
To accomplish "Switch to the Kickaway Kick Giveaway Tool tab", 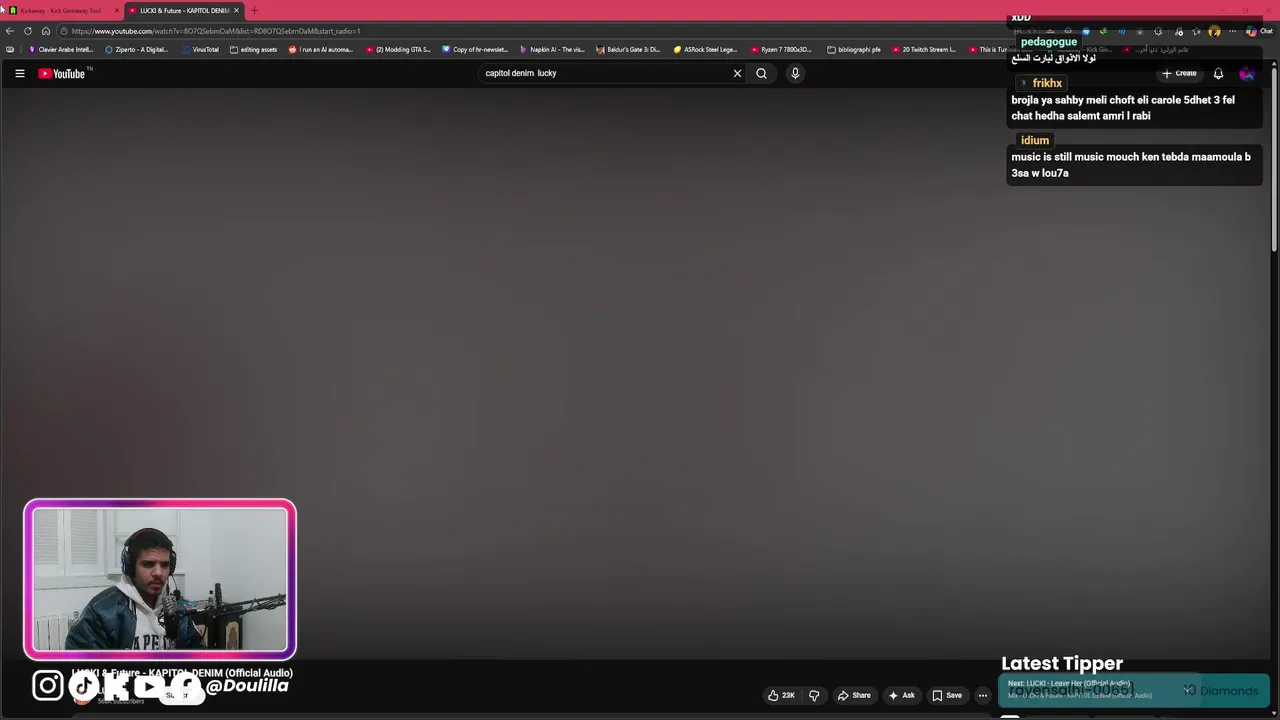I will tap(60, 10).
